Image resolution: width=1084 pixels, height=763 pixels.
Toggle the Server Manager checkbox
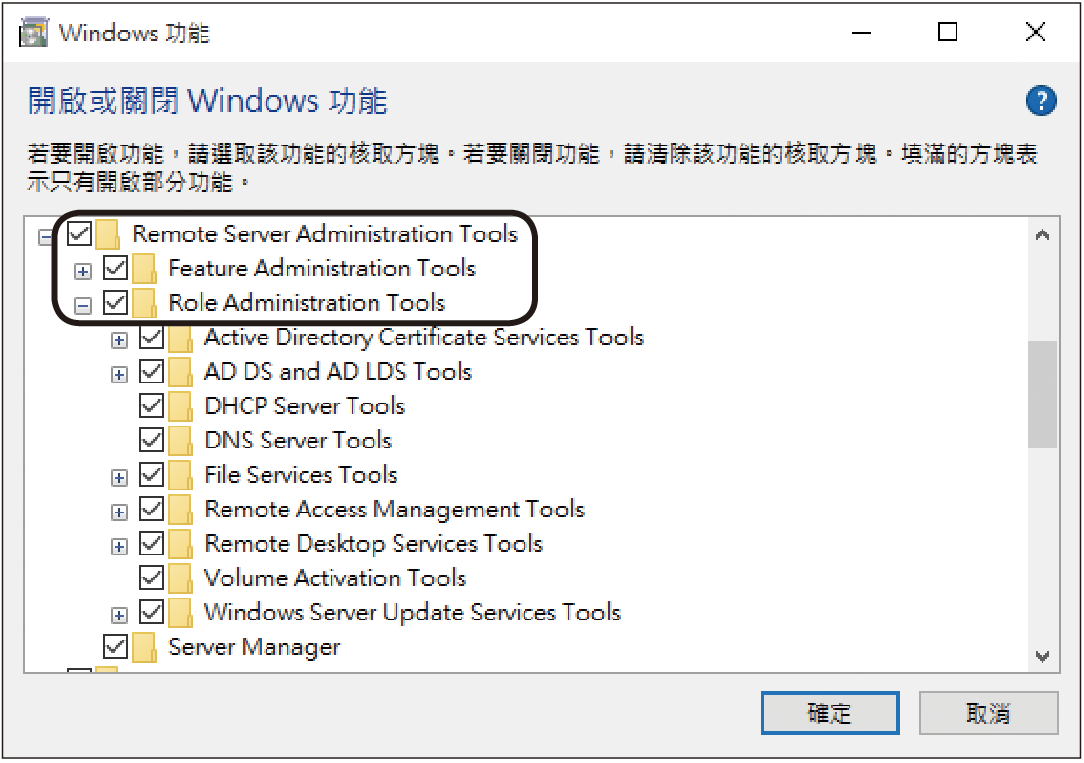pyautogui.click(x=115, y=647)
